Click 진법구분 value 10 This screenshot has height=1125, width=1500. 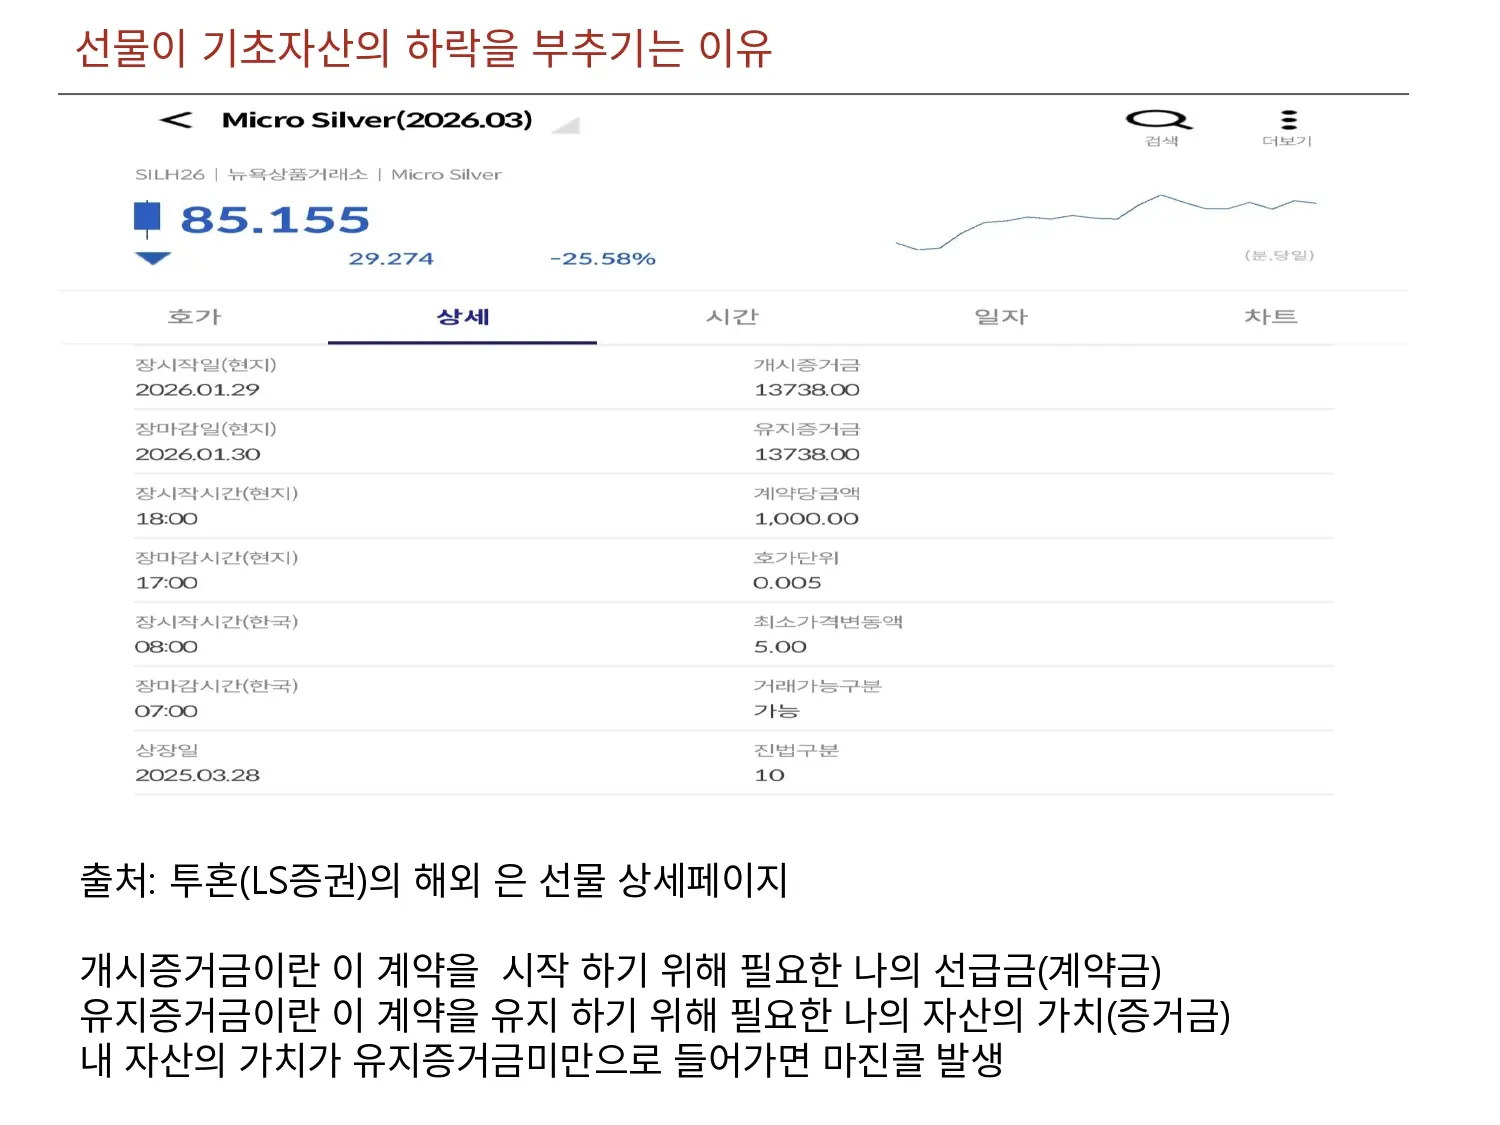coord(769,775)
